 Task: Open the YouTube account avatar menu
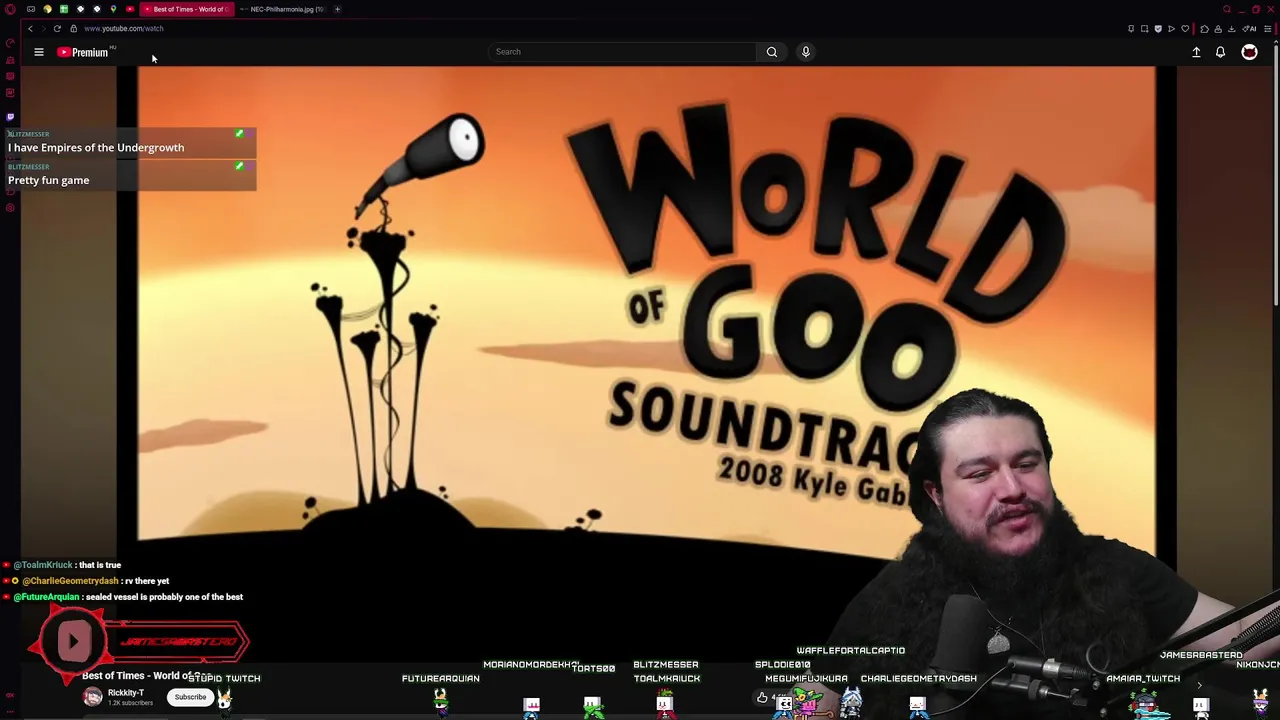point(1249,52)
